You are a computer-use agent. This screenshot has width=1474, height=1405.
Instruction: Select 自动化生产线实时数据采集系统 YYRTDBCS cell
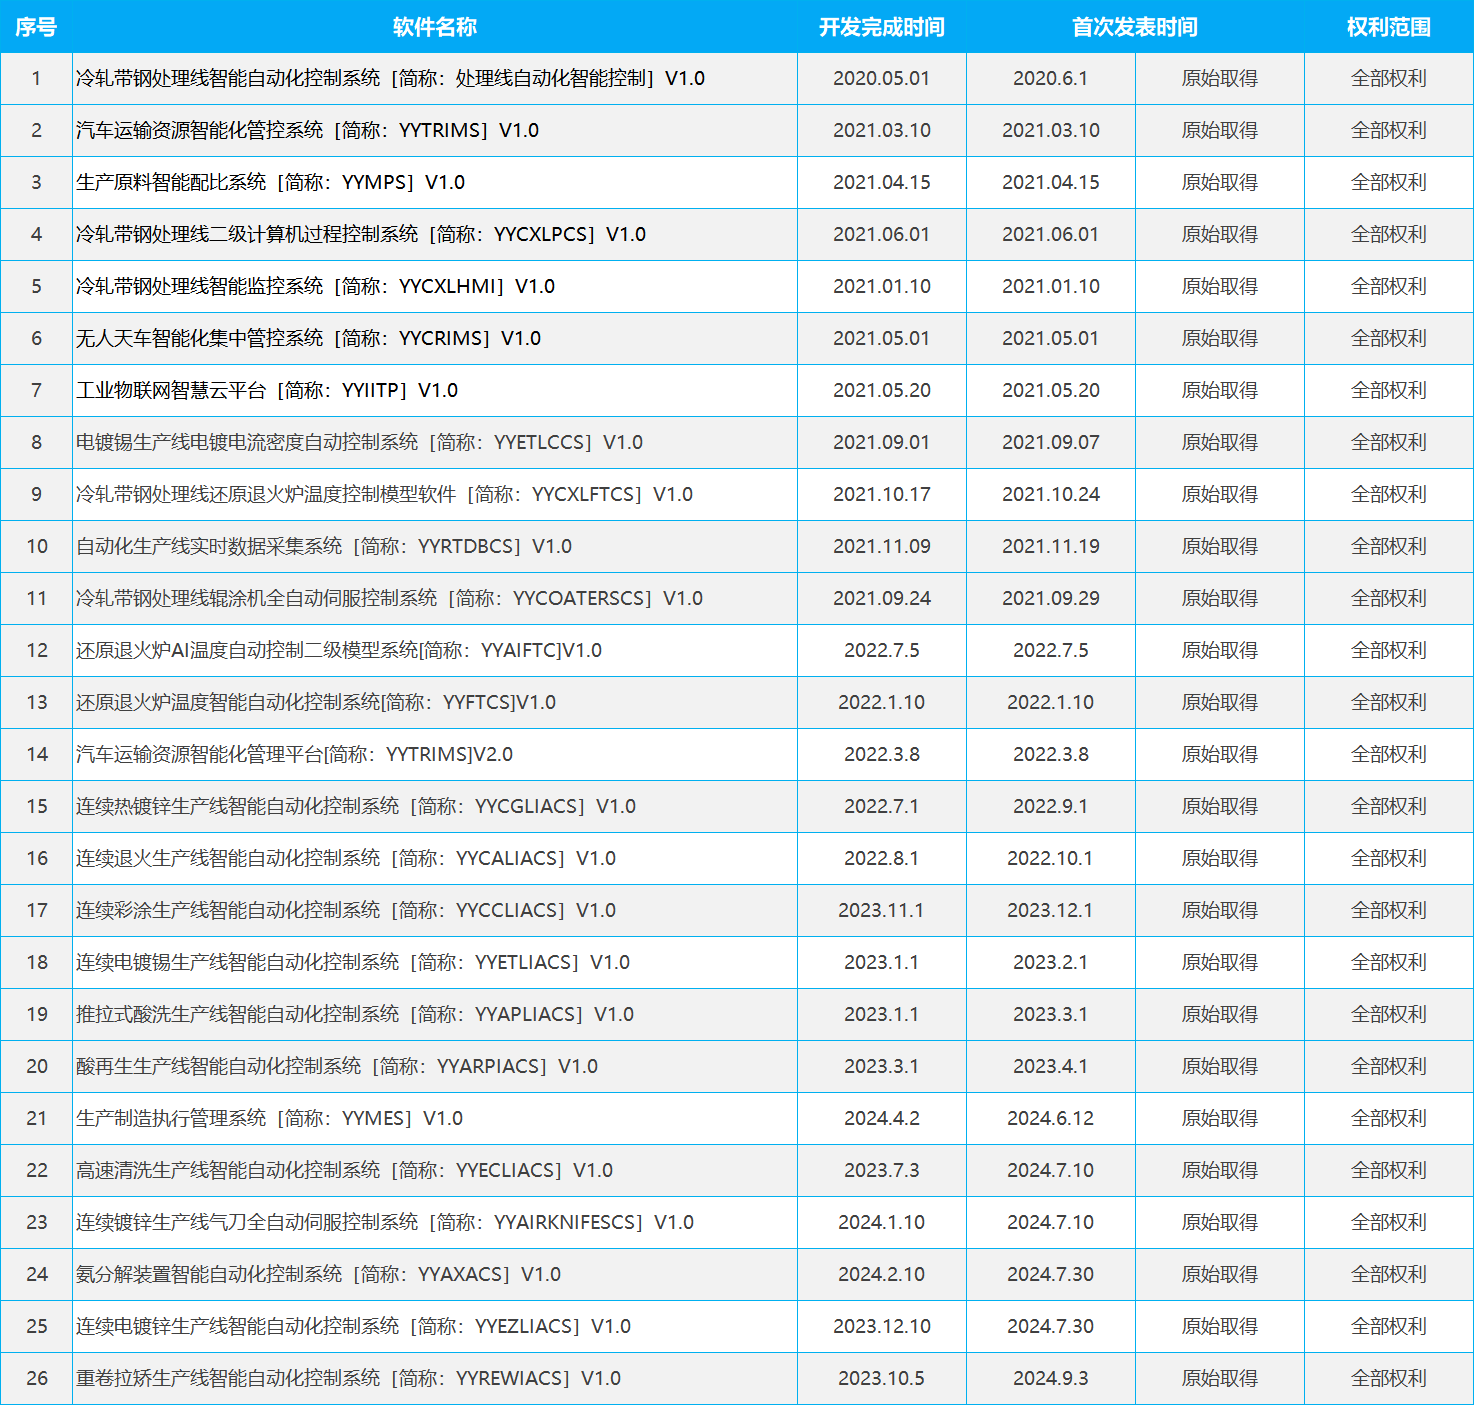435,547
